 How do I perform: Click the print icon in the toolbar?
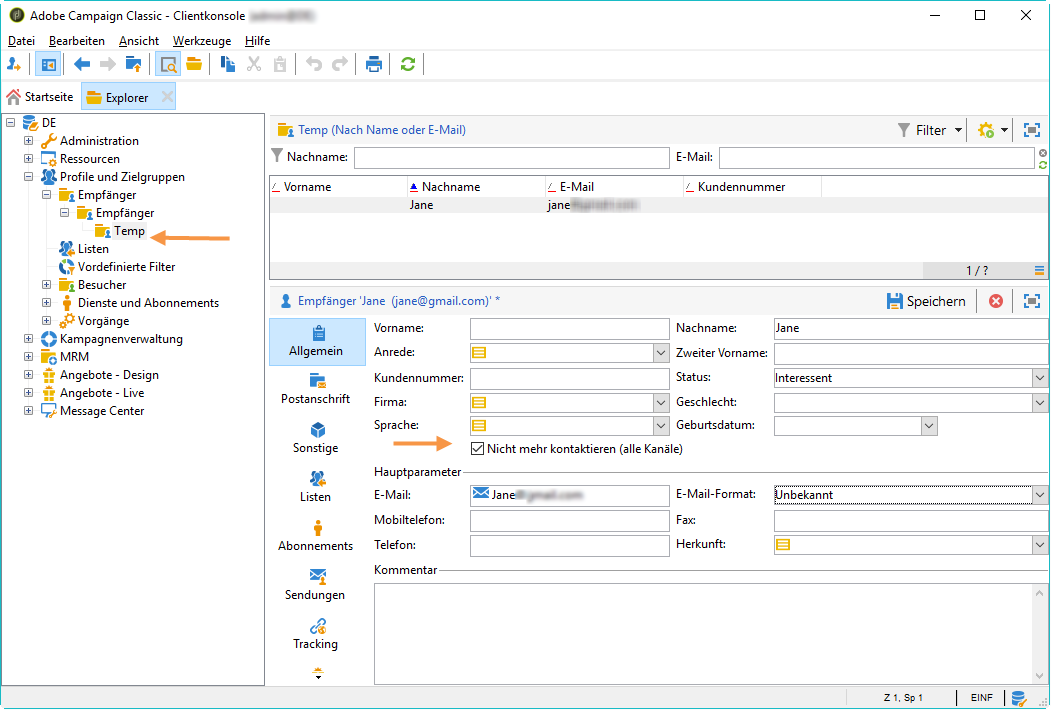click(x=374, y=64)
